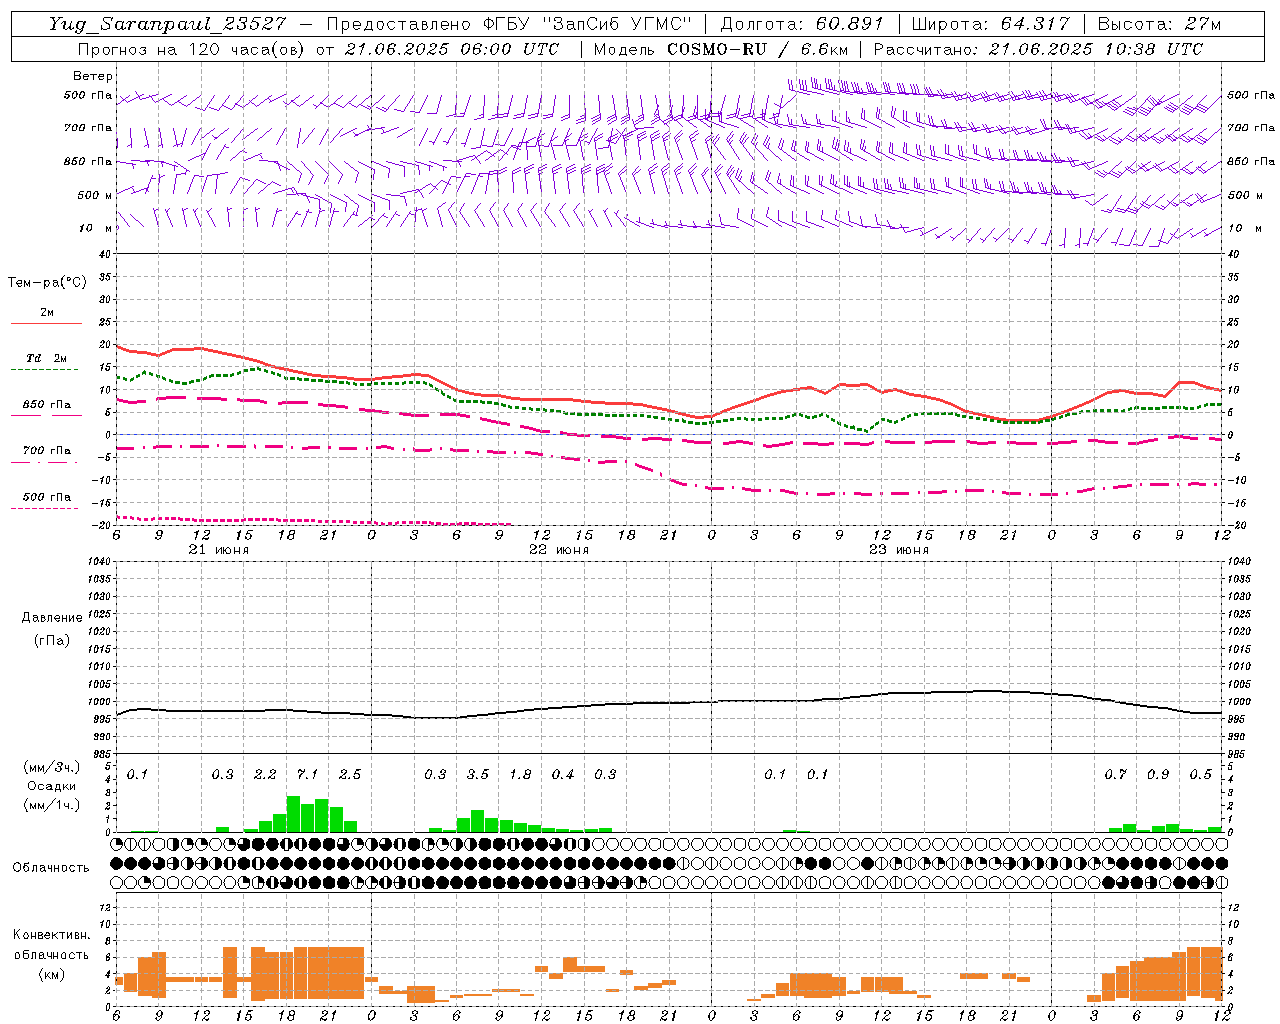1280x1024 pixels.
Task: Select the 2м temperature legend entry
Action: (x=47, y=313)
